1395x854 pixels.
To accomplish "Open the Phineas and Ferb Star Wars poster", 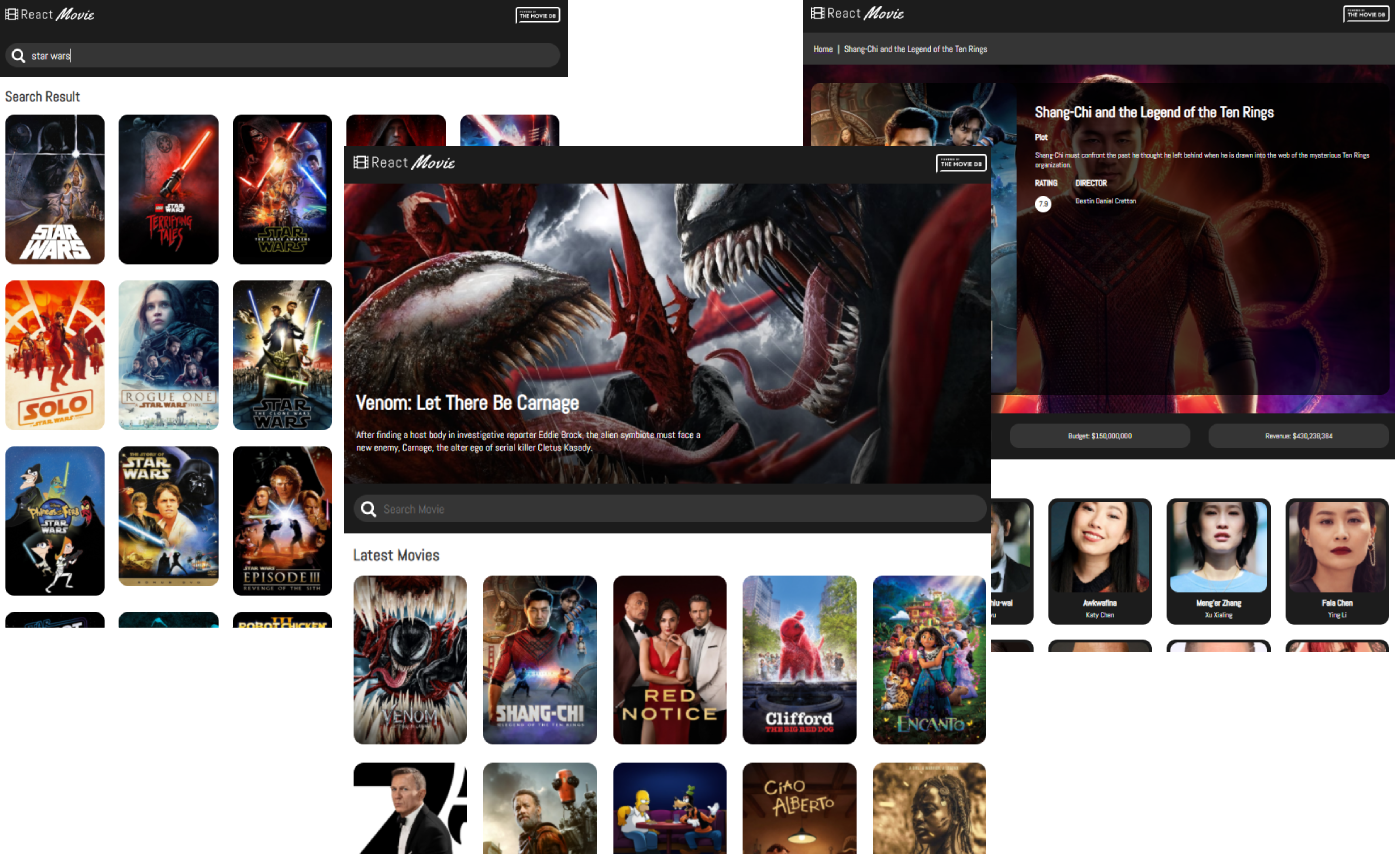I will coord(55,521).
